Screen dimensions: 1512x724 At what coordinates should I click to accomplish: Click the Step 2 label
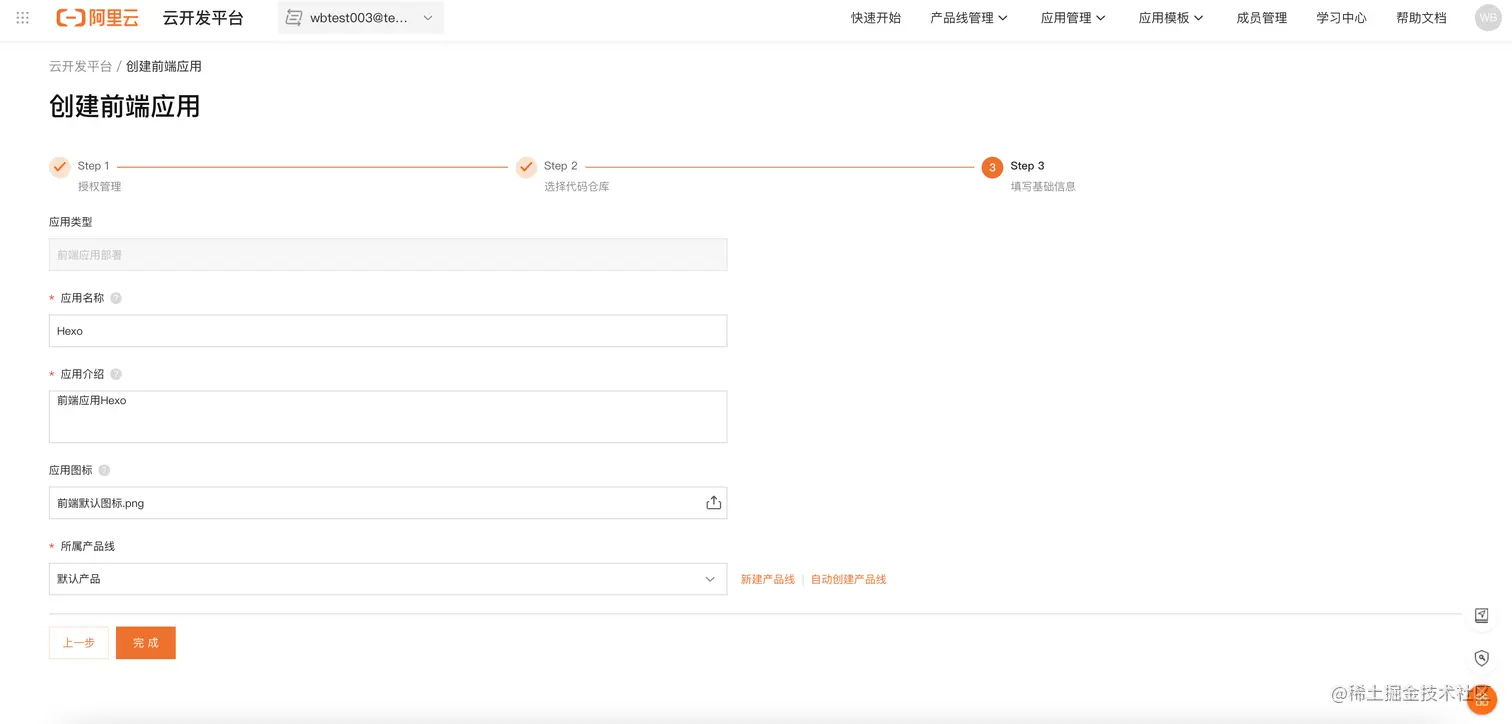coord(561,166)
